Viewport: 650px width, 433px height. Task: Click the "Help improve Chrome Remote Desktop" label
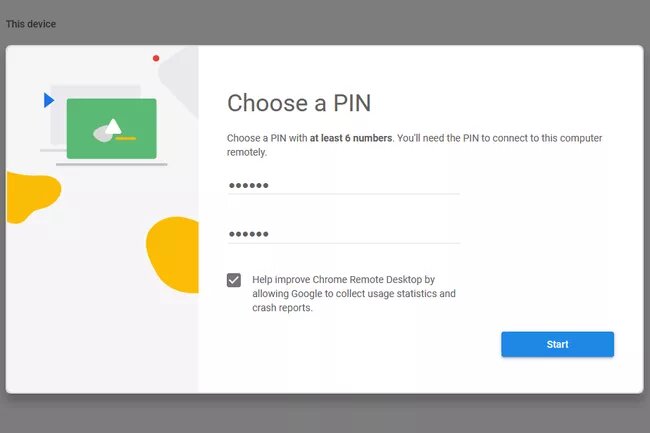[343, 279]
